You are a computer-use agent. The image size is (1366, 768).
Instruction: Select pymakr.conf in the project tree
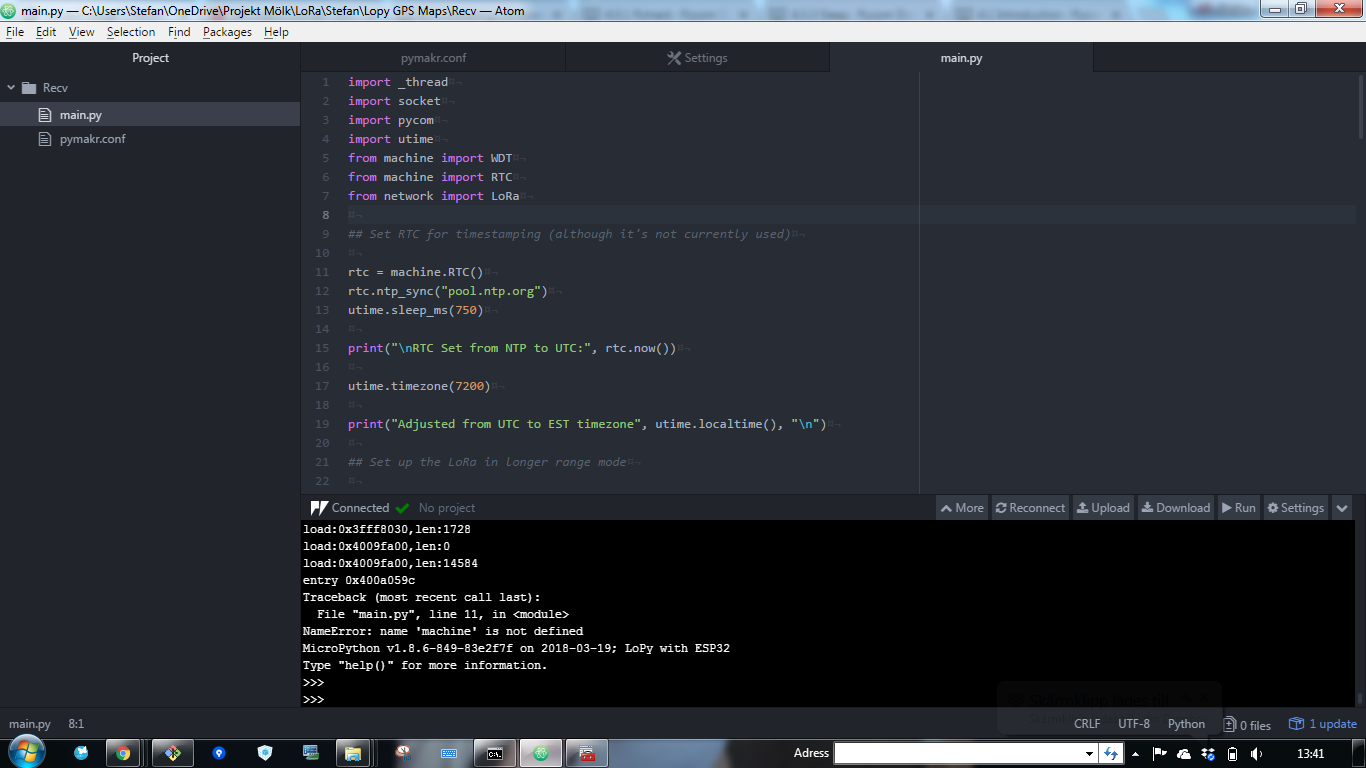92,139
